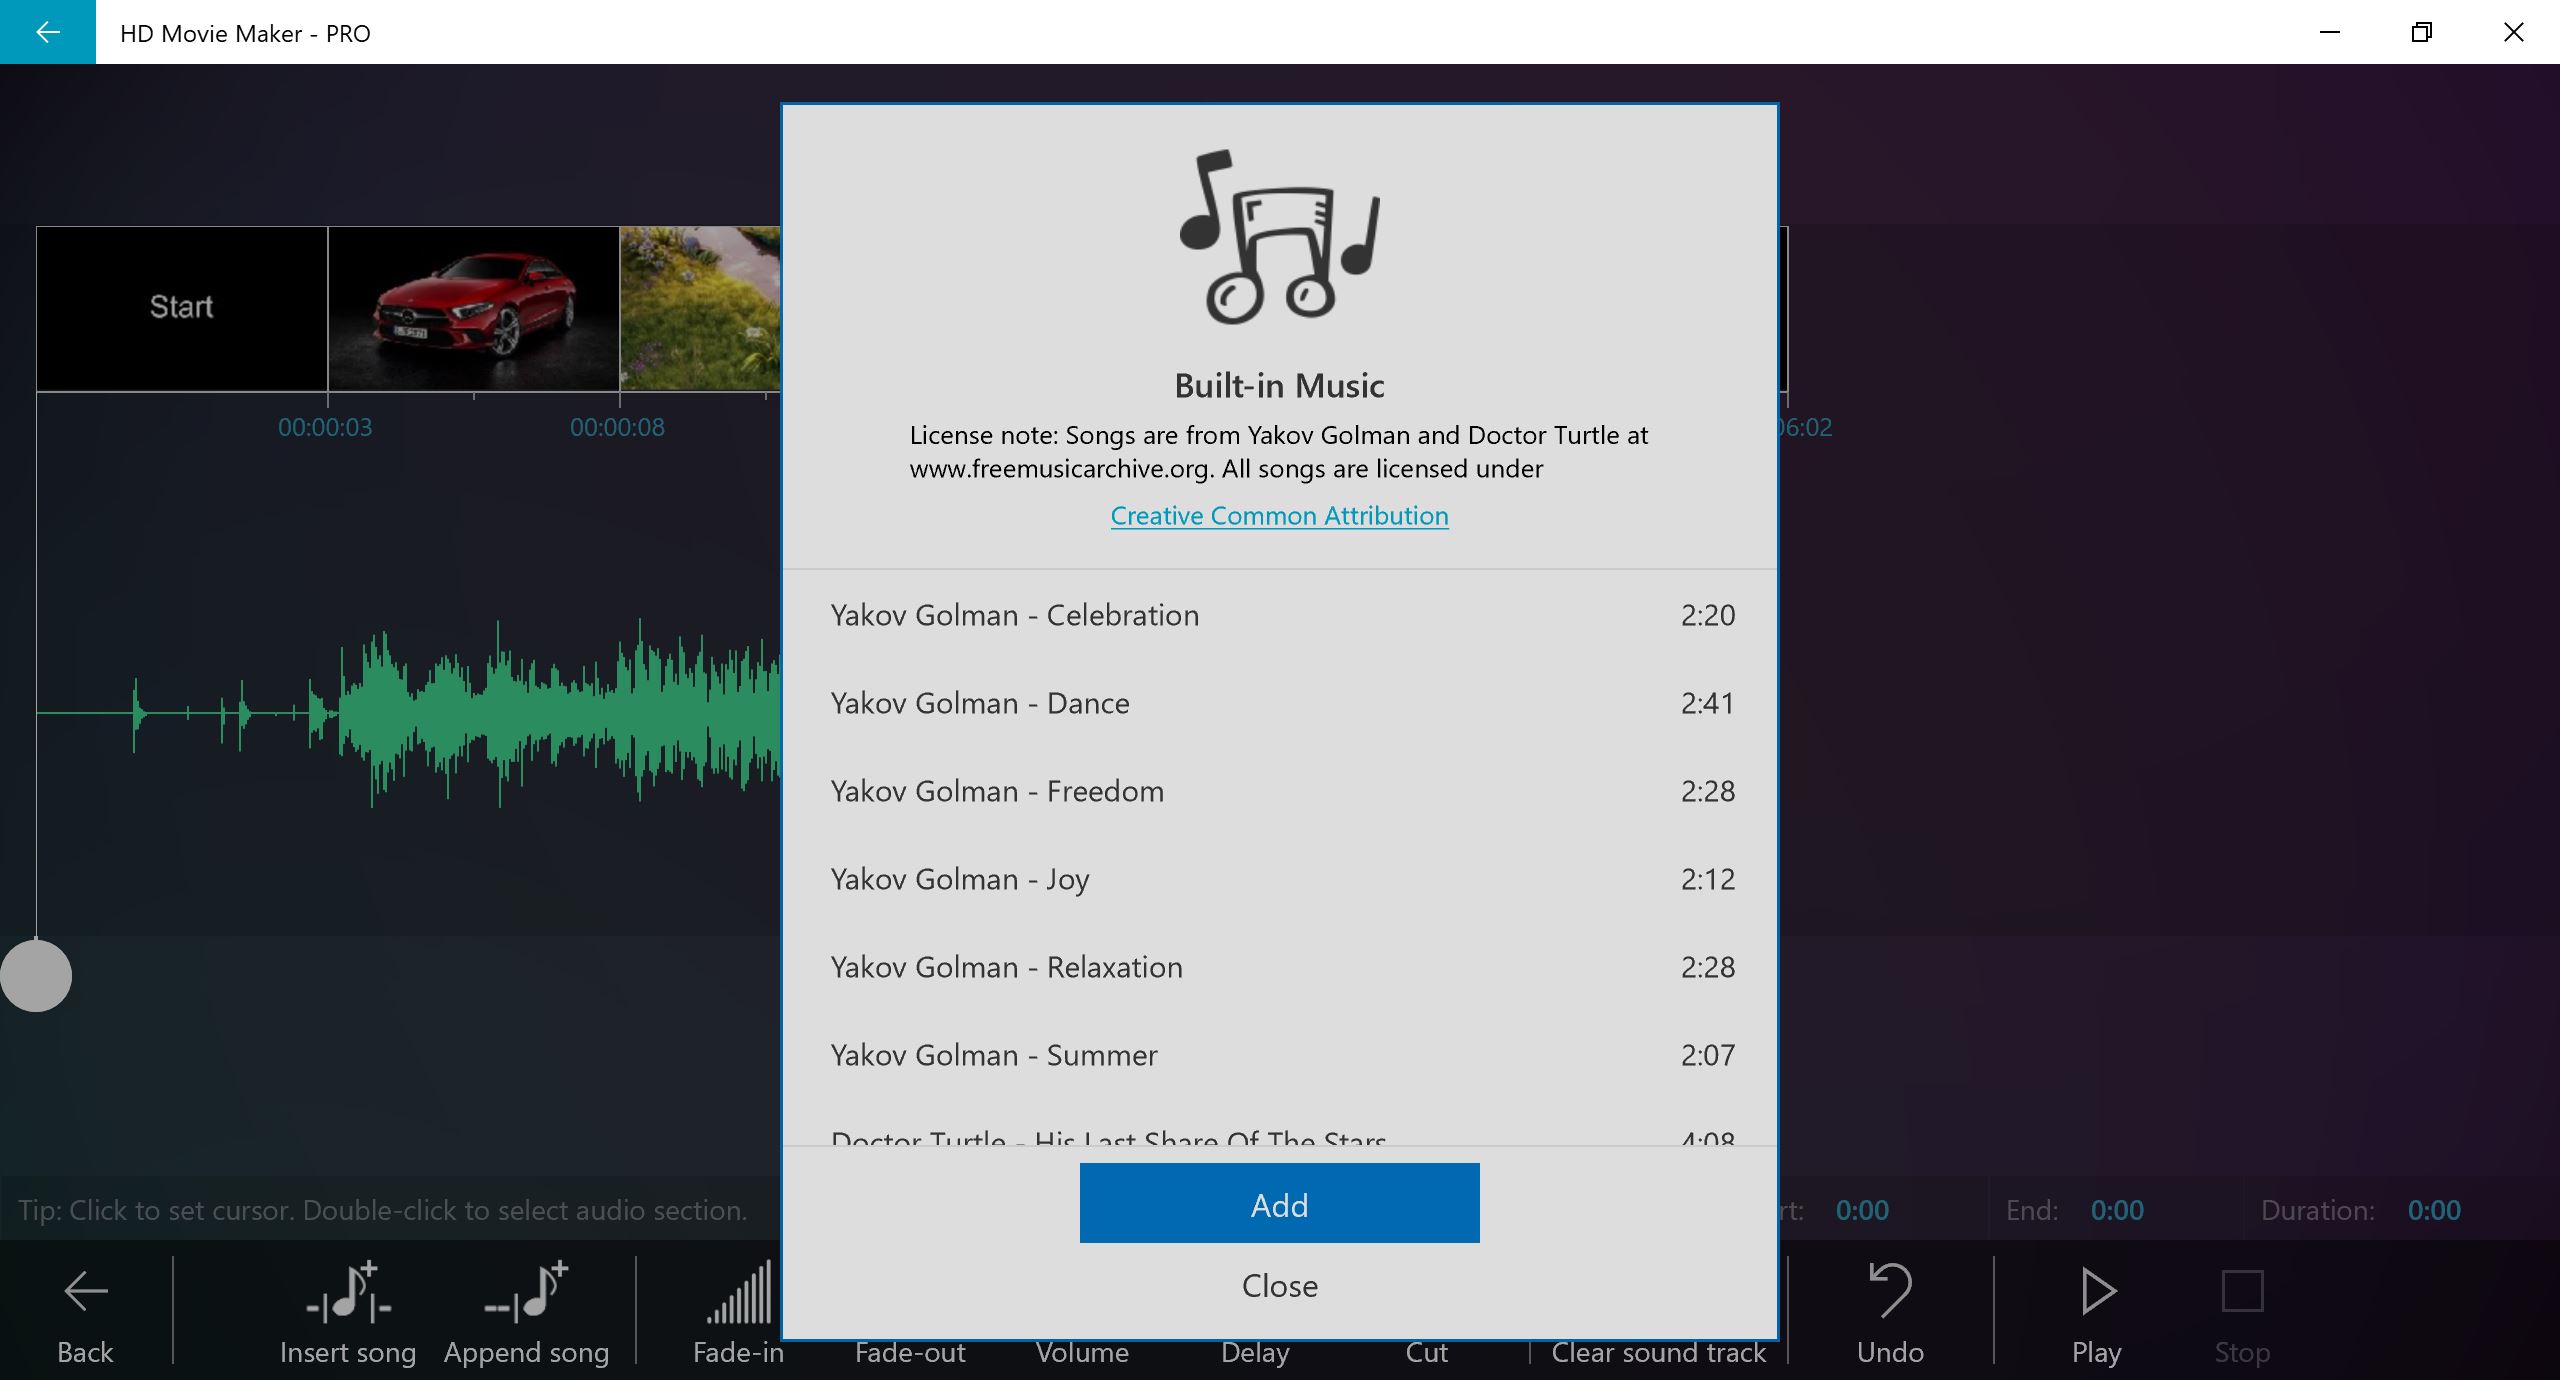Image resolution: width=2560 pixels, height=1380 pixels.
Task: Click the Stop playback button
Action: (x=2242, y=1314)
